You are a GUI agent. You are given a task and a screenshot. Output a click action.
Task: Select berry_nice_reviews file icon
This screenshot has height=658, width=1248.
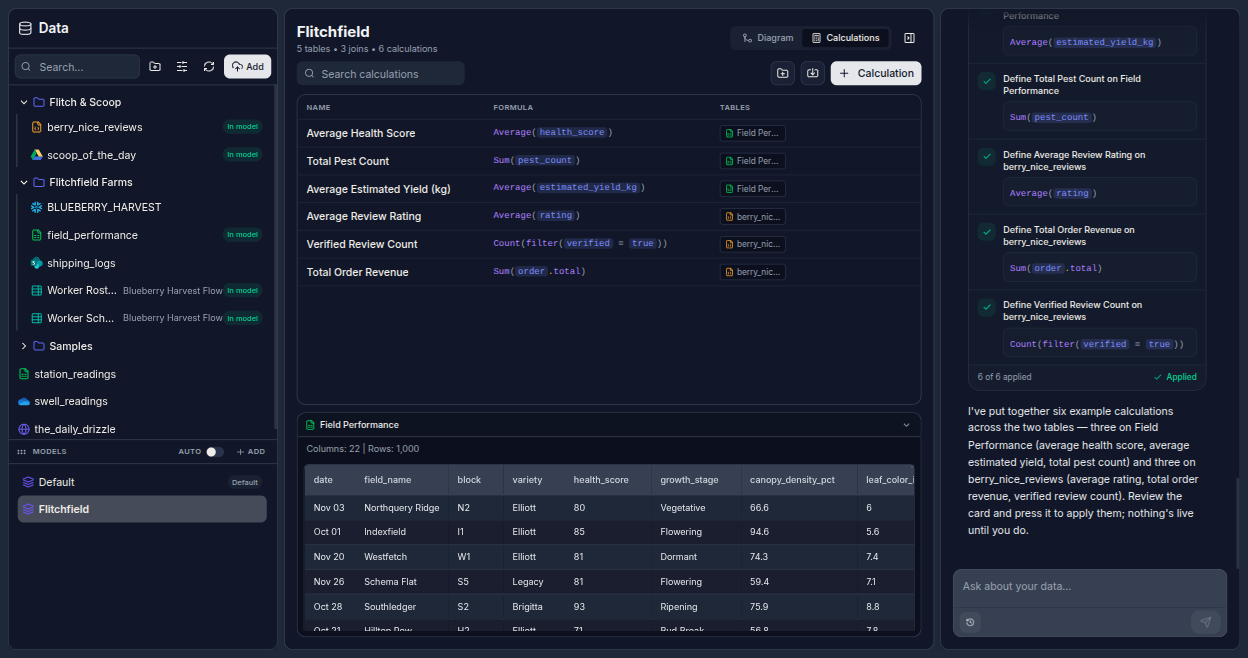tap(37, 127)
